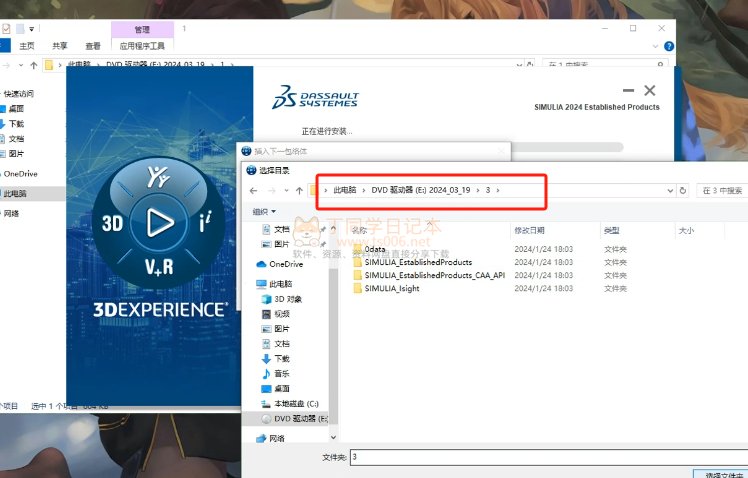Click the 文件夹 name input field
Viewport: 748px width, 478px height.
point(540,456)
